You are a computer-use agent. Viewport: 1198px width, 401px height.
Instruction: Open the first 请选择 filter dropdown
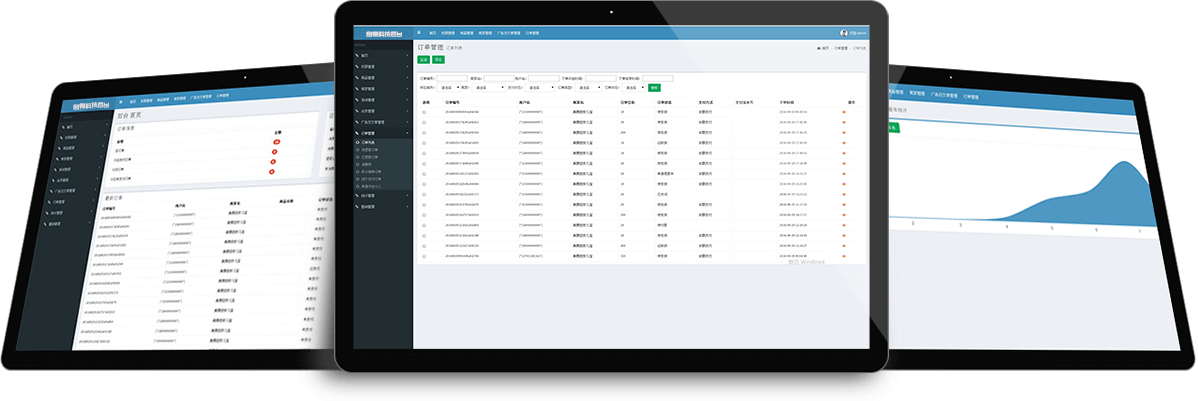point(447,87)
